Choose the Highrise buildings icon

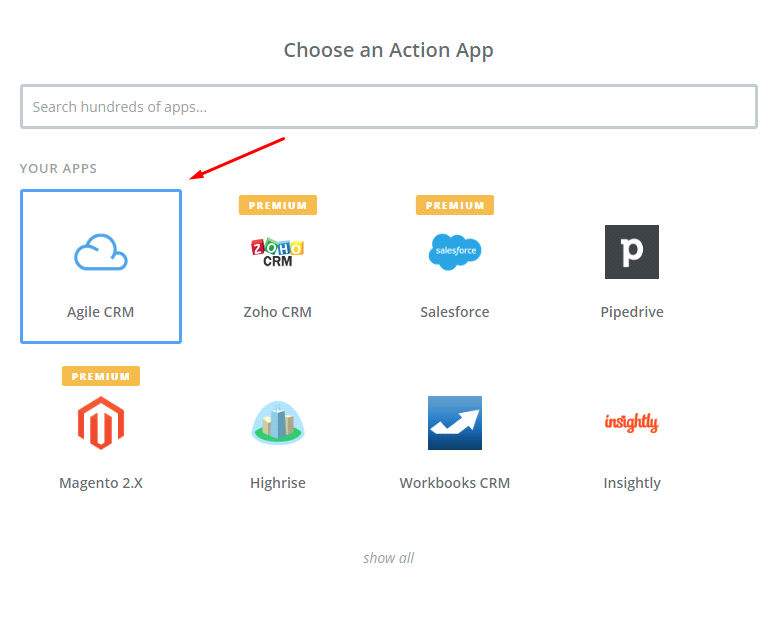277,423
